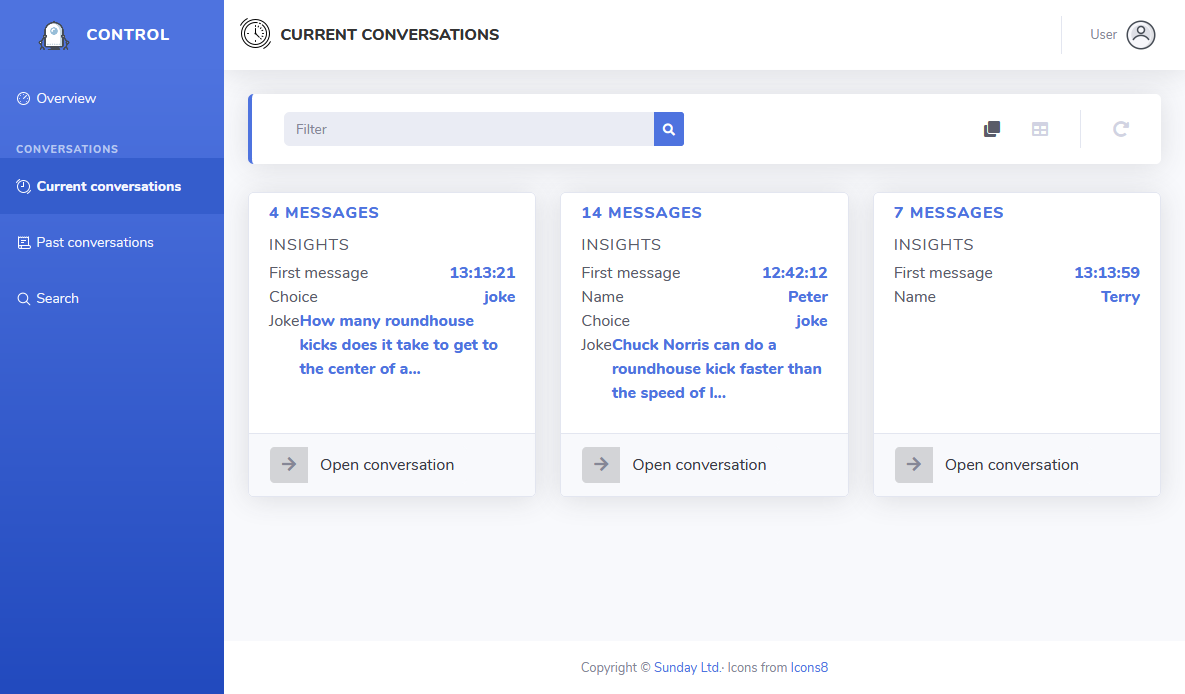
Task: Click the User label in header
Action: click(1103, 35)
